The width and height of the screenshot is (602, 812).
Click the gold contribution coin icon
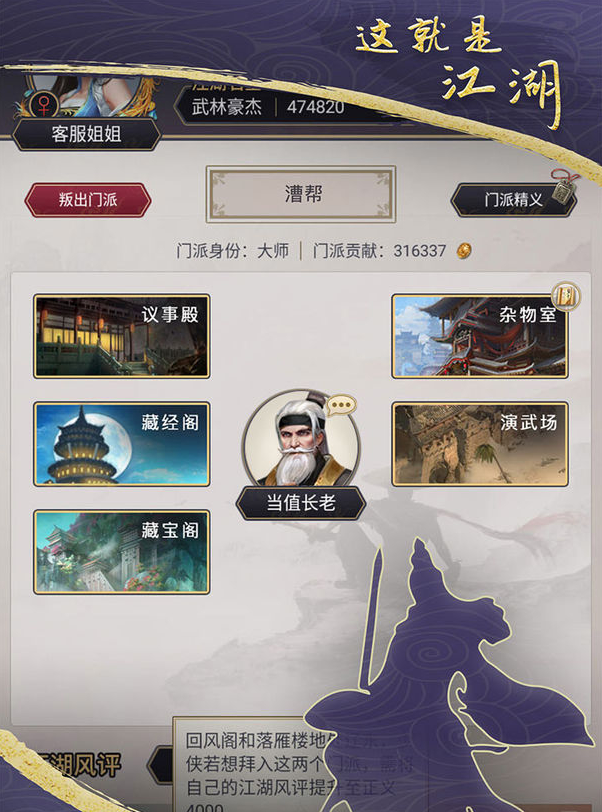[x=464, y=251]
